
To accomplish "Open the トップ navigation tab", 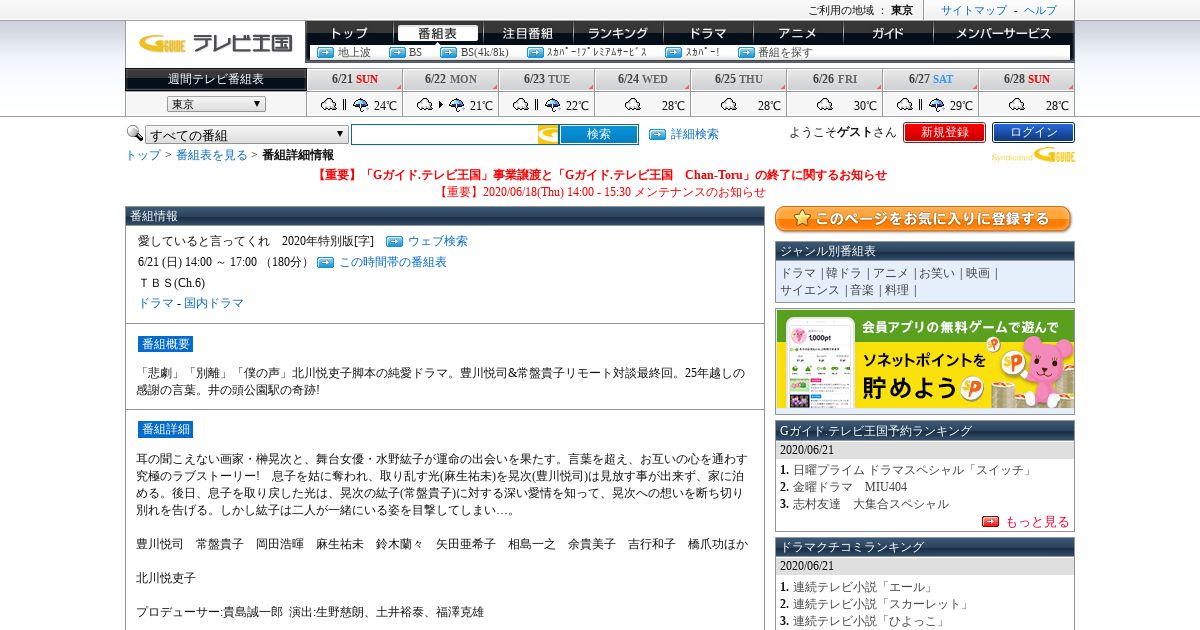I will coord(349,33).
